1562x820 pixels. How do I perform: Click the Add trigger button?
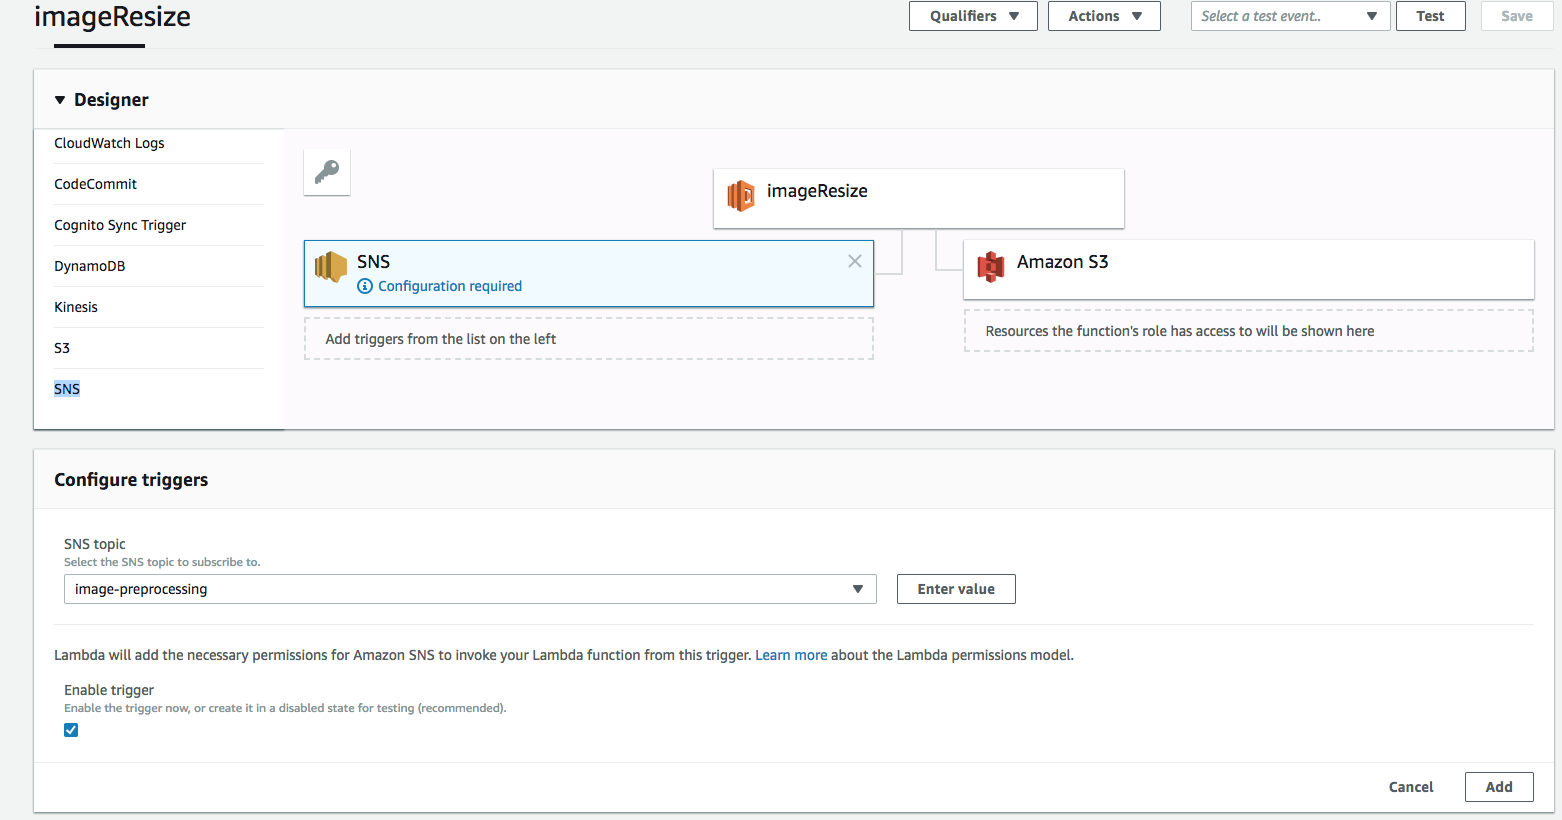(x=1498, y=787)
